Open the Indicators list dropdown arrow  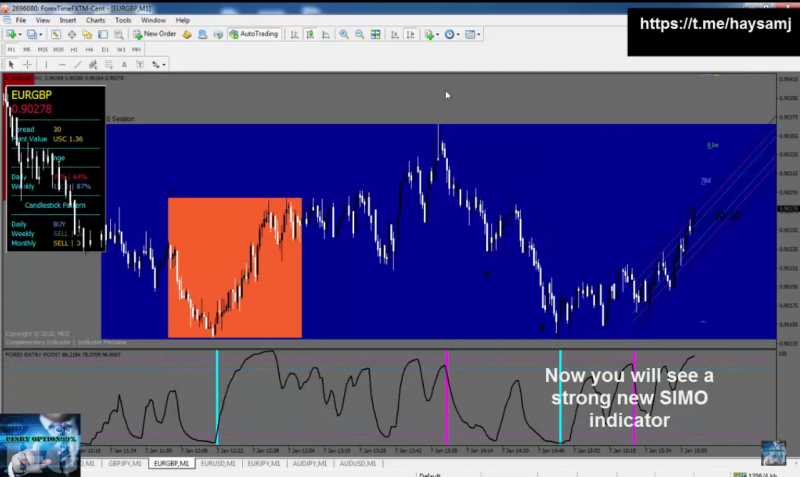pyautogui.click(x=437, y=35)
